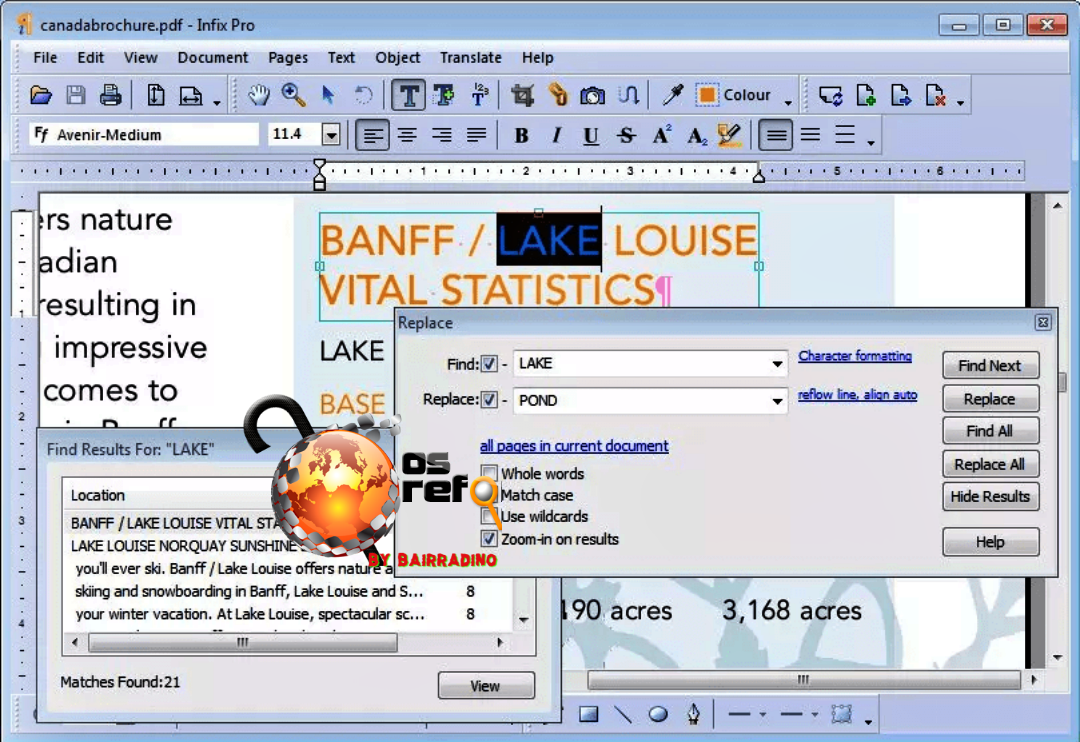Close the Replace dialog
1080x742 pixels.
tap(1043, 322)
